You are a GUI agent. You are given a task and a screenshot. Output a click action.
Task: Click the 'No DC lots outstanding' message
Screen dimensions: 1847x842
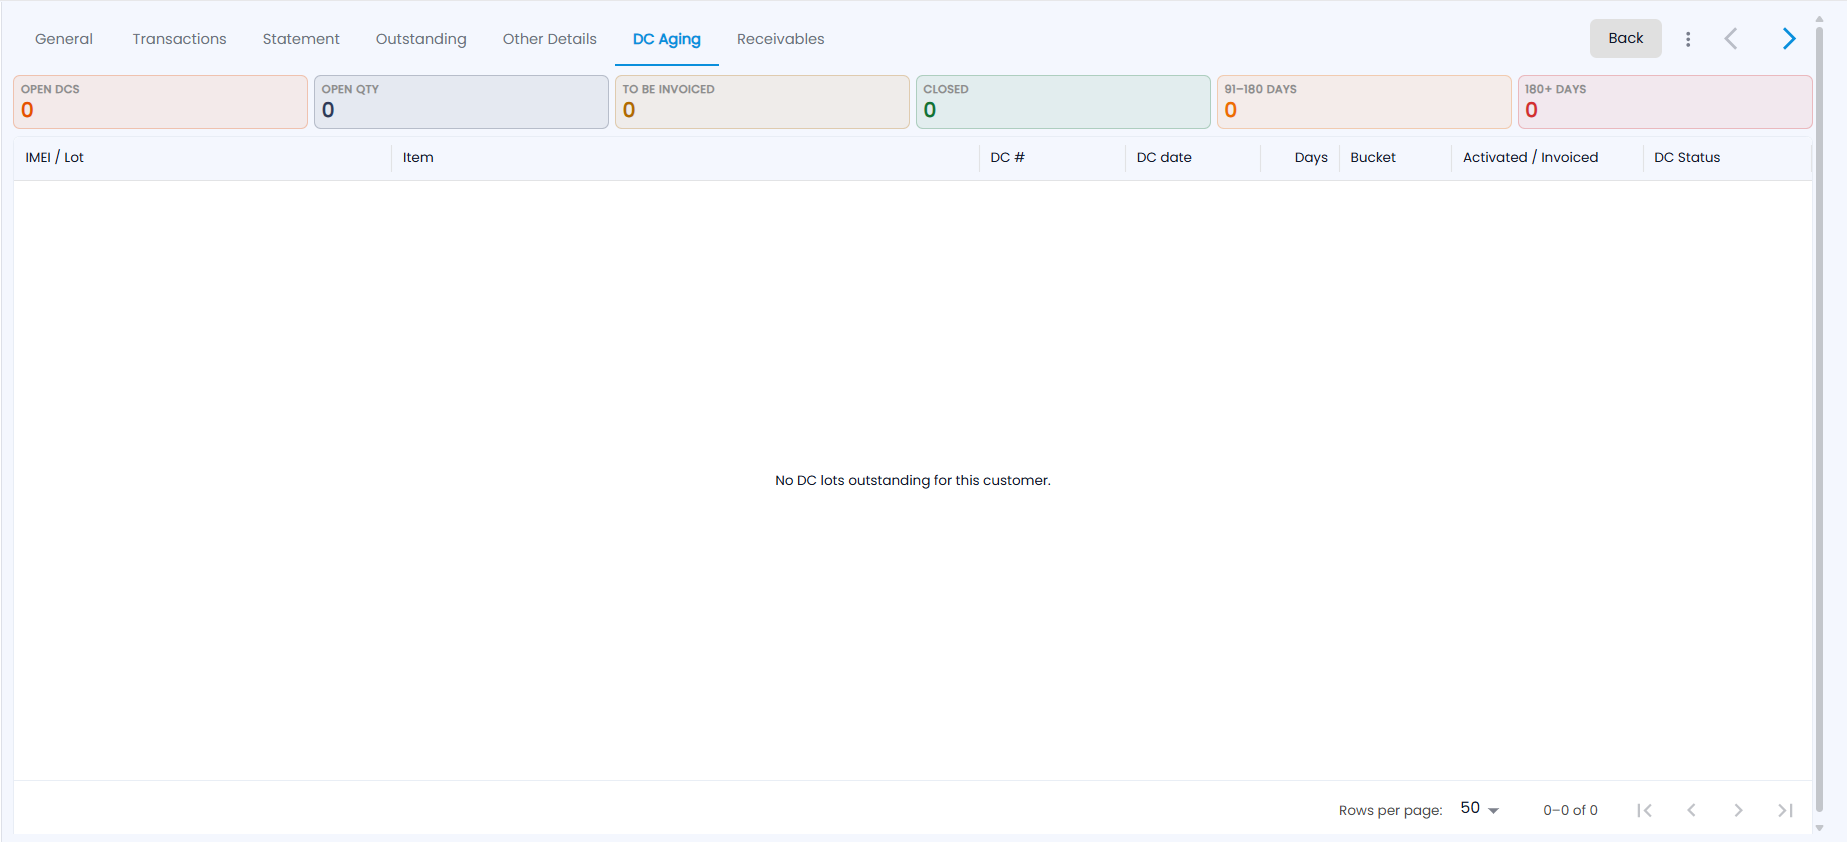coord(913,480)
